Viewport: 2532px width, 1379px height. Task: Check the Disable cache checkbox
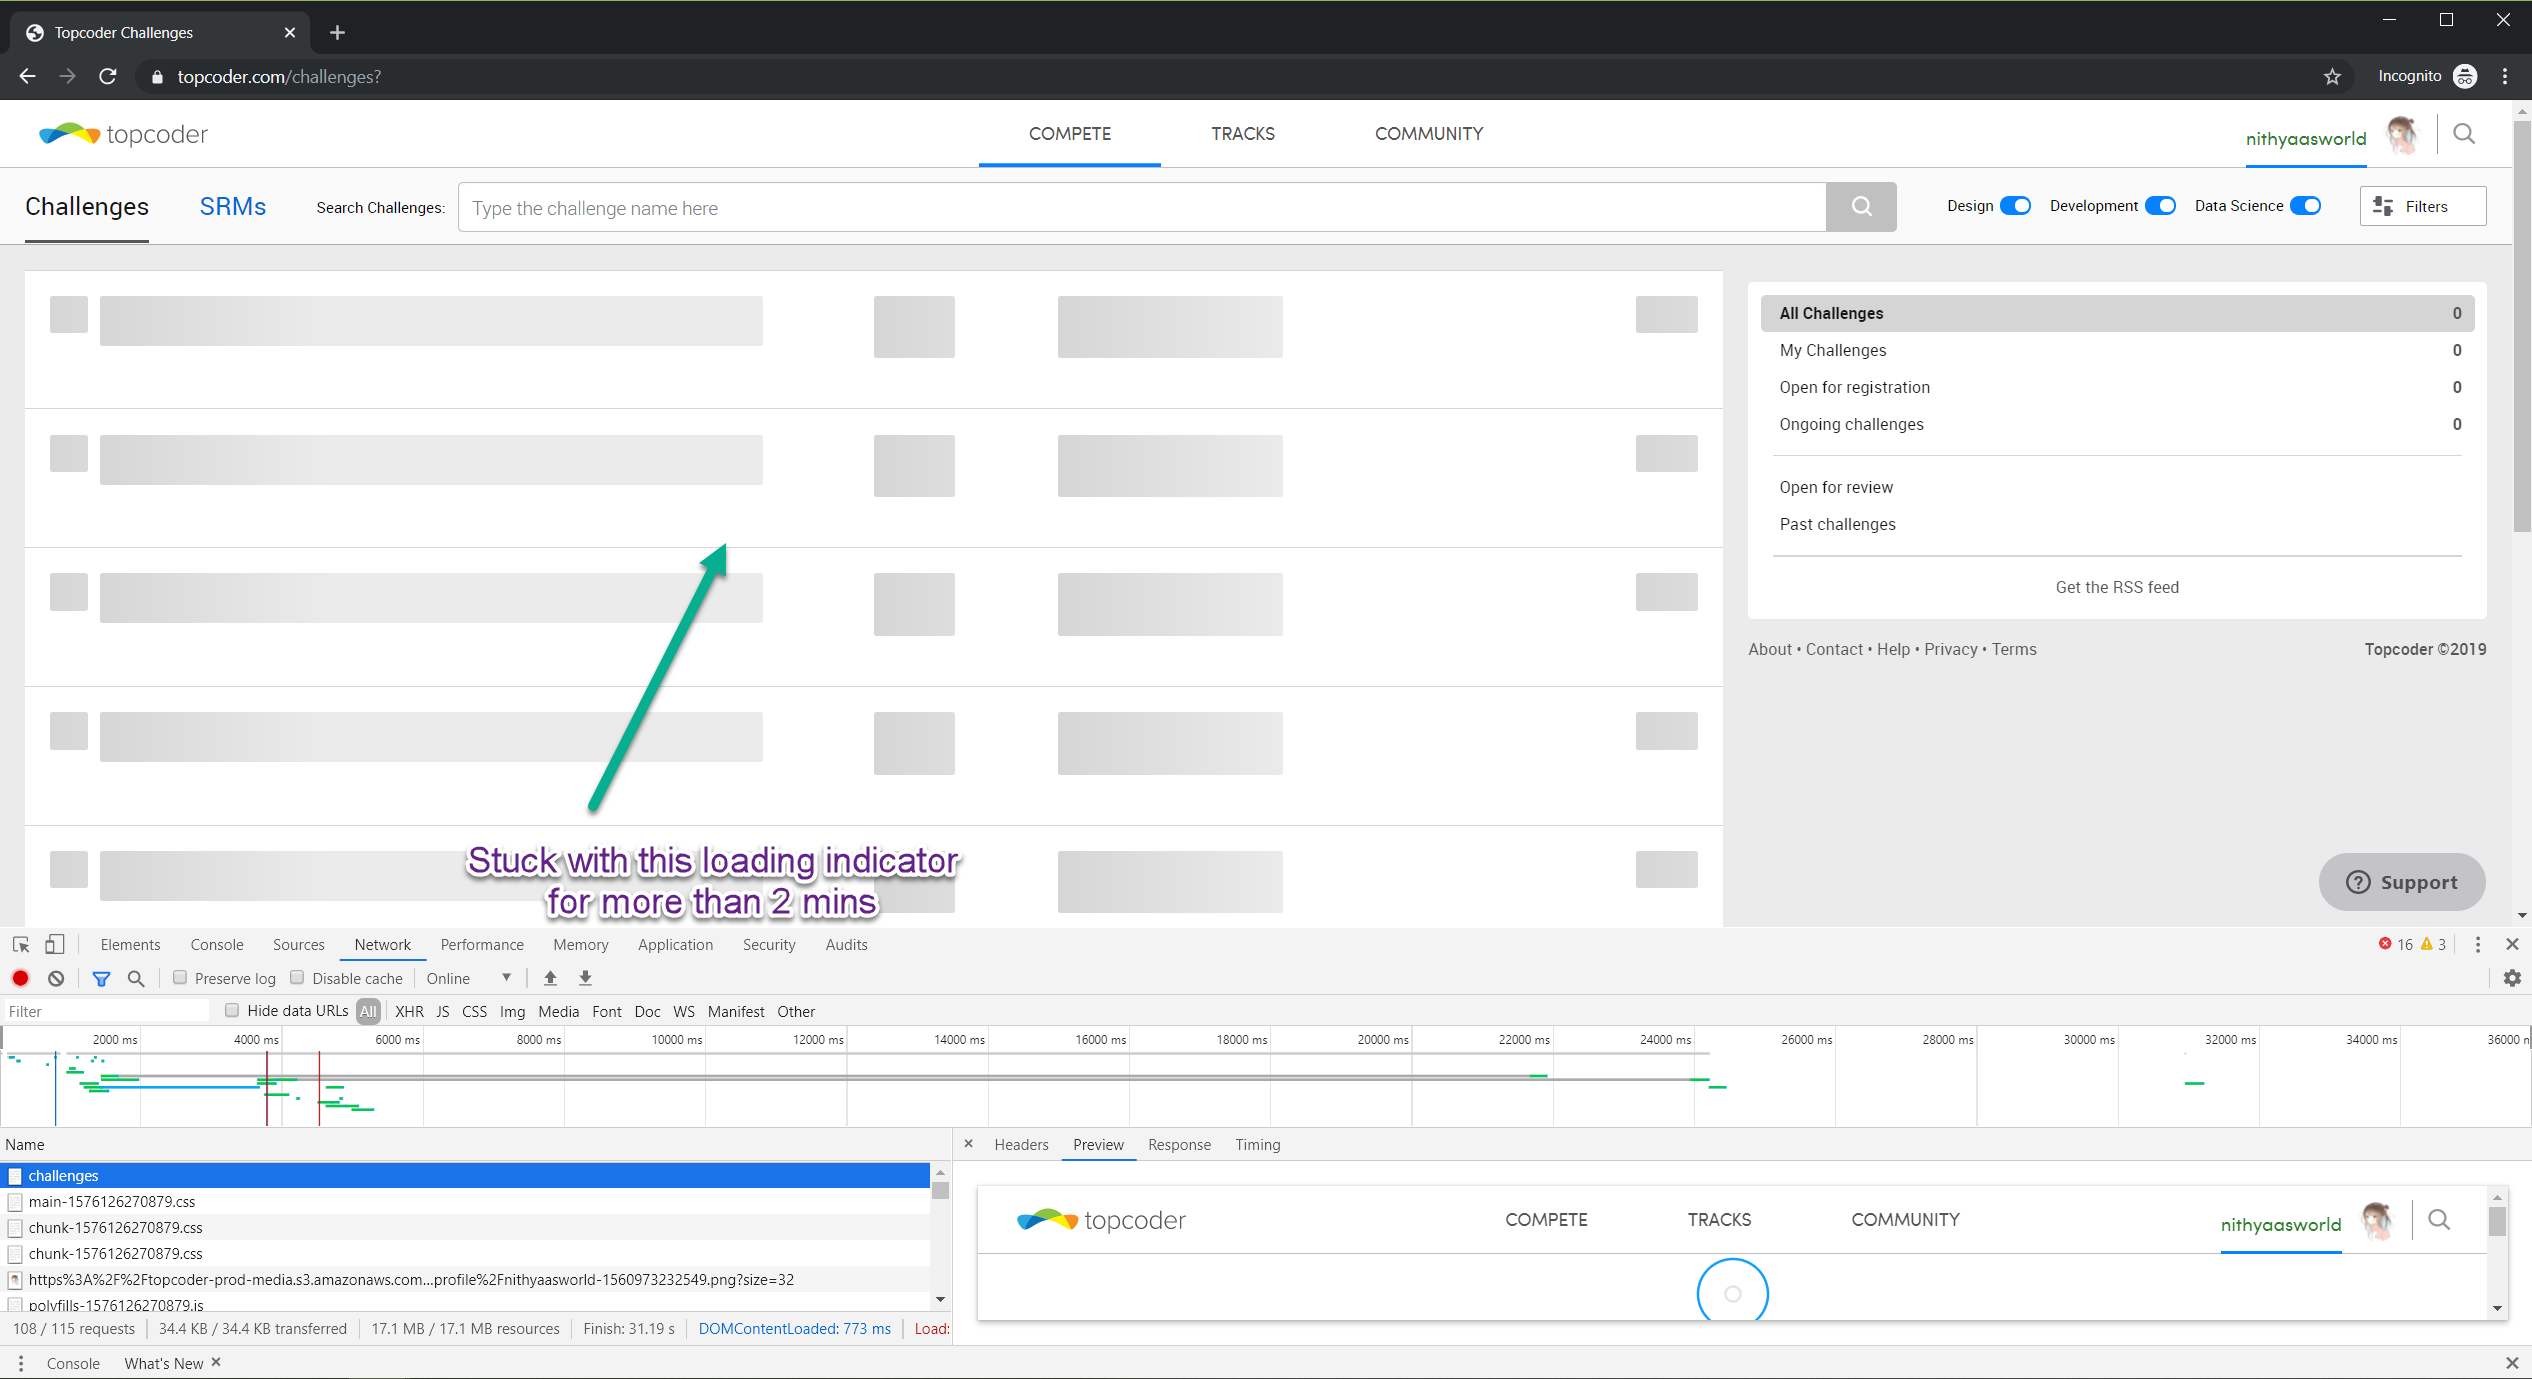point(297,978)
